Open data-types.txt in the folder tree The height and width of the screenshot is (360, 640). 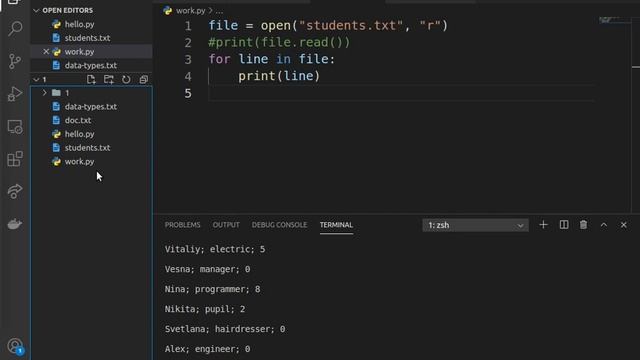tap(91, 107)
